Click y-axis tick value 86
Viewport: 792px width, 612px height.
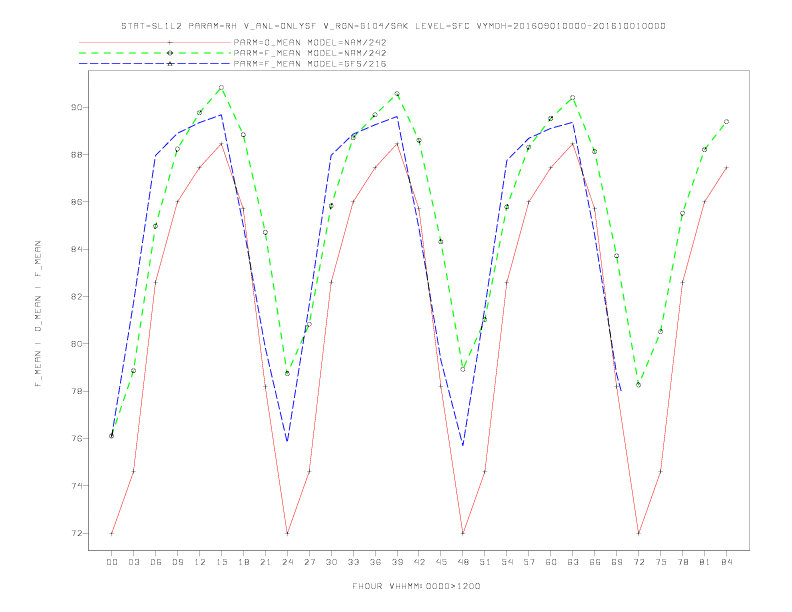click(x=76, y=201)
